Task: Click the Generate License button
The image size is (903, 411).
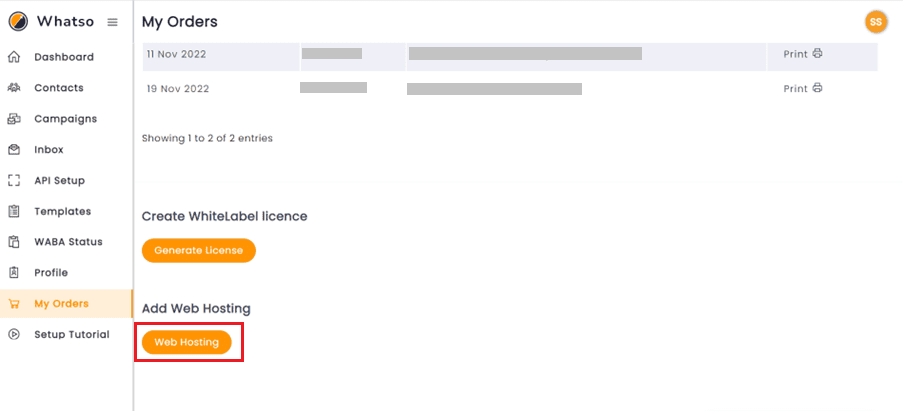Action: pos(199,250)
